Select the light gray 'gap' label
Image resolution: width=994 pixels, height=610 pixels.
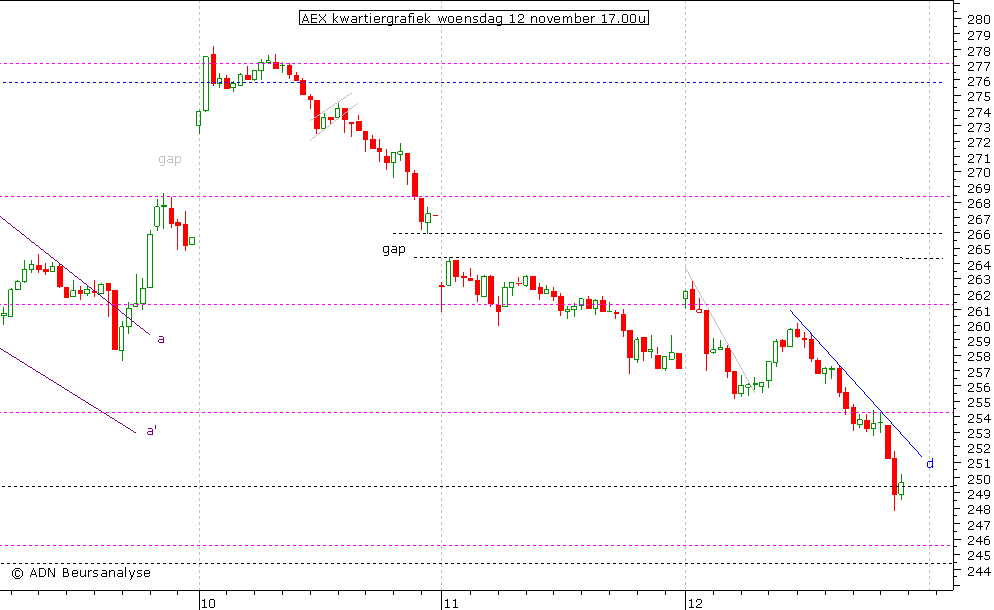coord(170,159)
